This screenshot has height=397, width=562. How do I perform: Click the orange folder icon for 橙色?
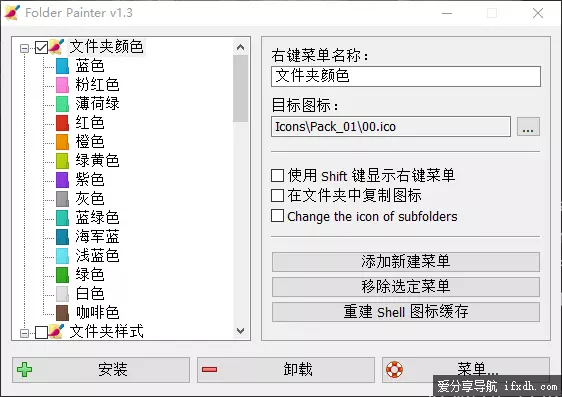coord(62,142)
